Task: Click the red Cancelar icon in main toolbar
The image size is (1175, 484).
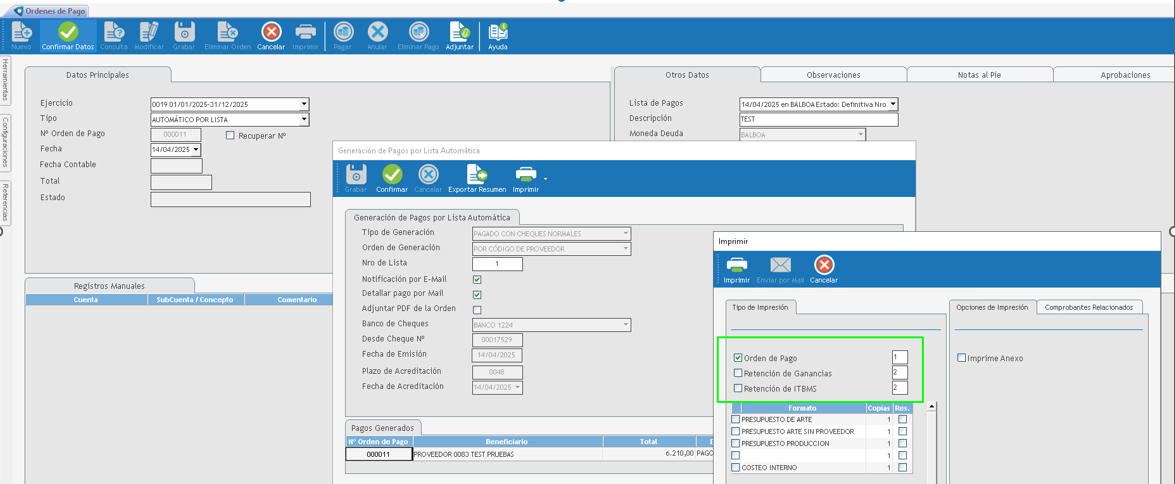Action: (x=271, y=35)
